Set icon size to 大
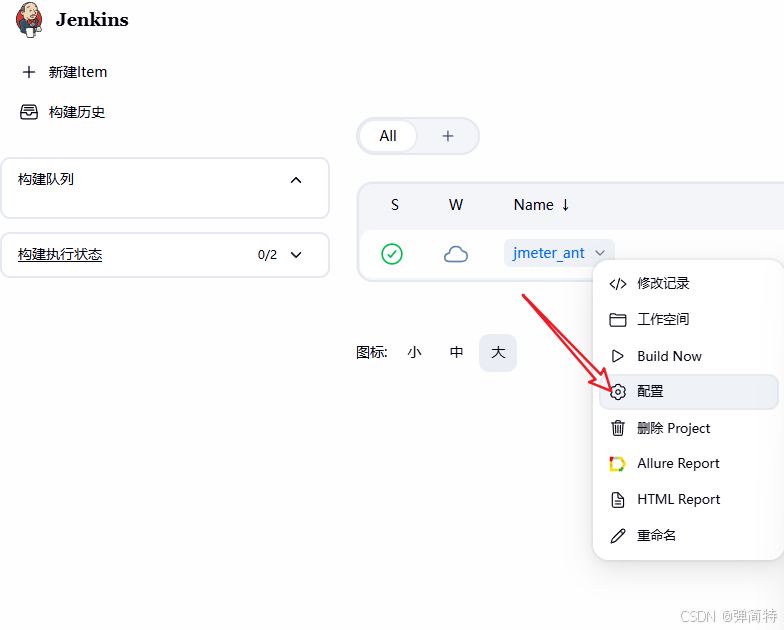Viewport: 784px width, 630px height. [x=498, y=352]
